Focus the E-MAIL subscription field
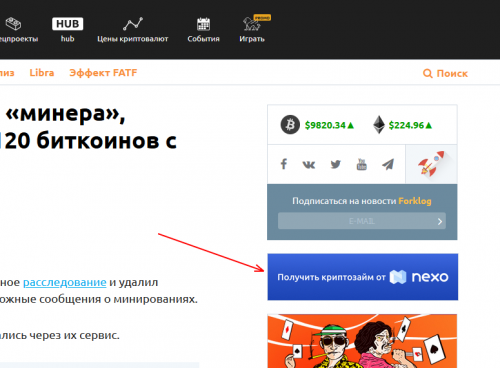500x368 pixels. (362, 221)
